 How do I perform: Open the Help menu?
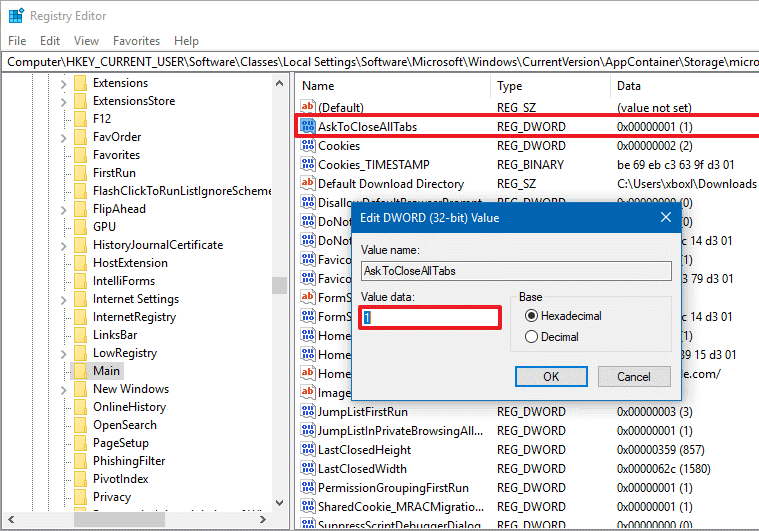tap(186, 41)
